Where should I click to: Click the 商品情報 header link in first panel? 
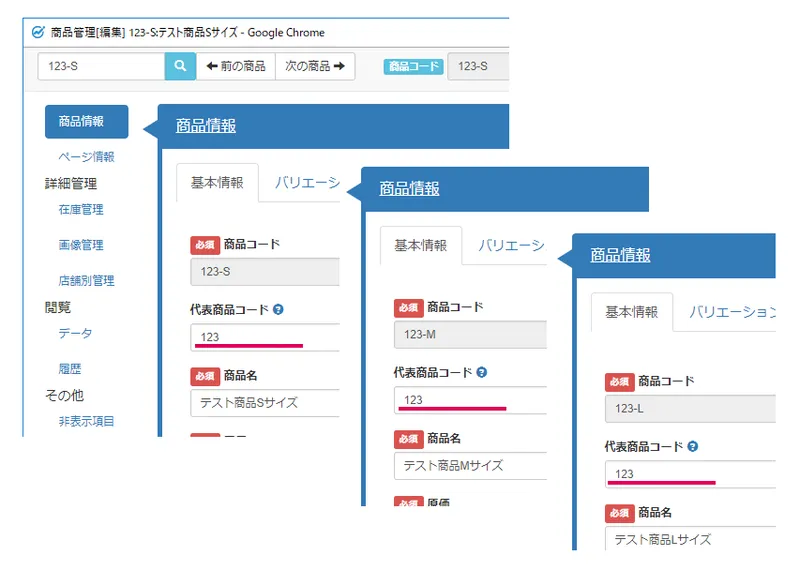pos(206,126)
